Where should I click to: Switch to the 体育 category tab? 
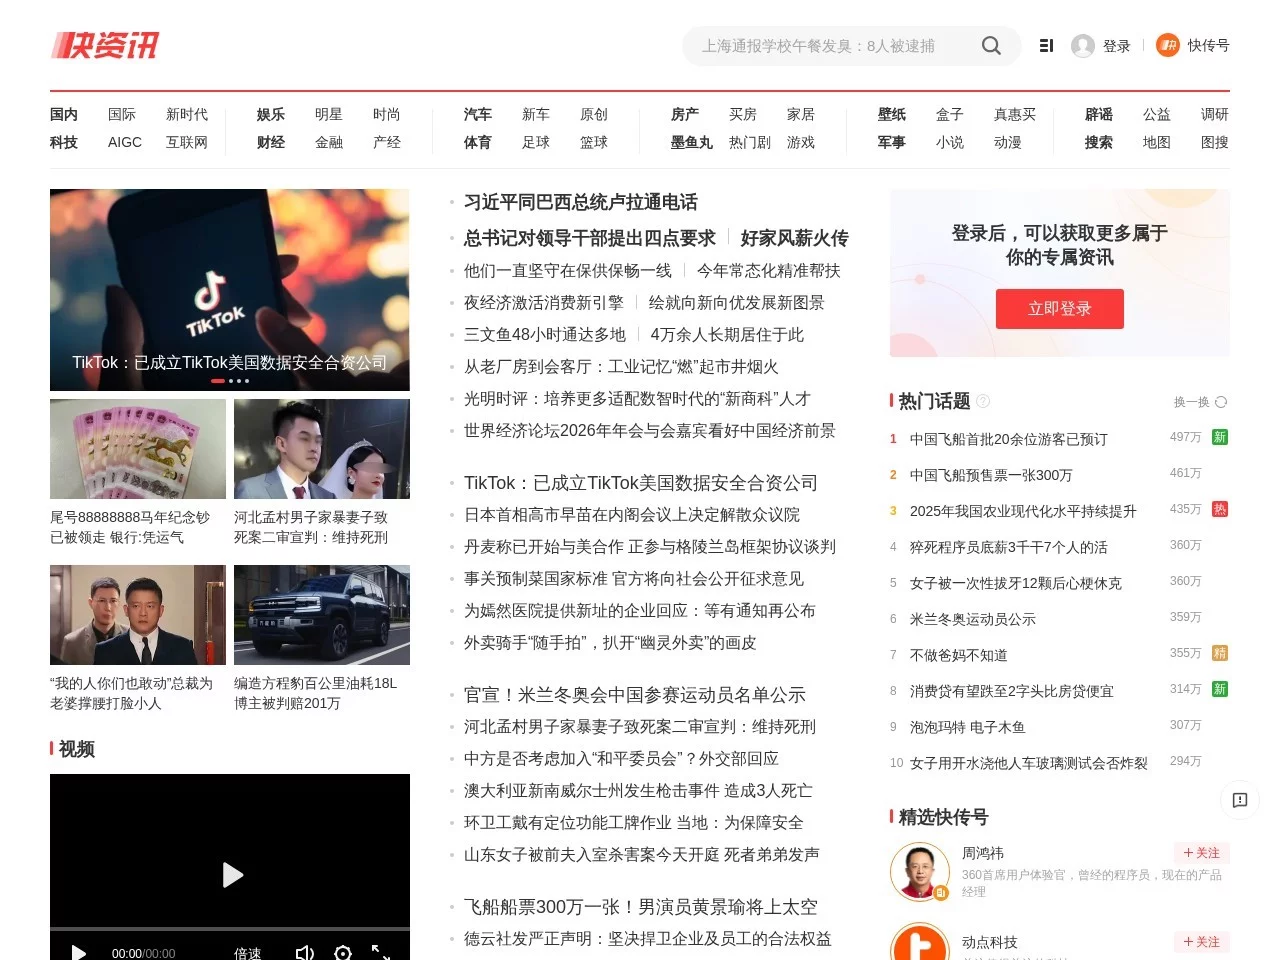[x=477, y=142]
